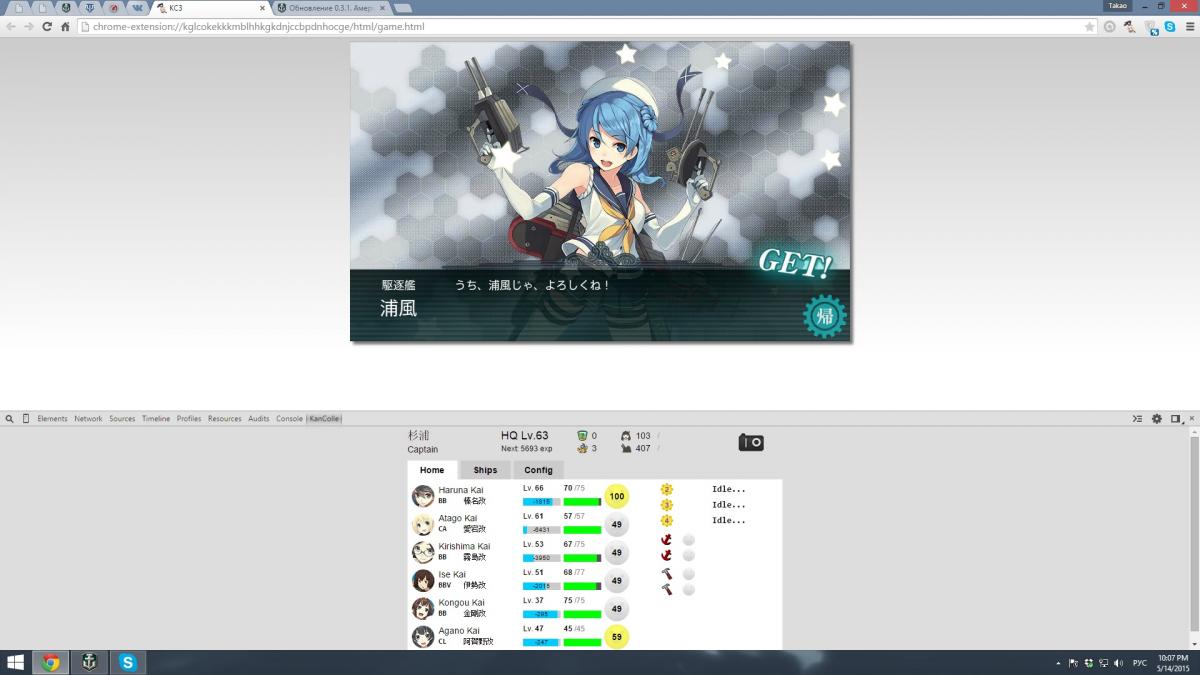The image size is (1200, 675).
Task: Show DevTools console drawer
Action: 1137,419
